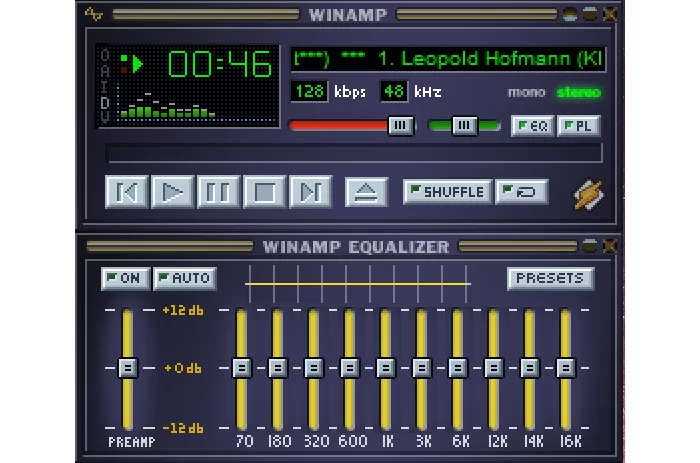Toggle the PL playlist button
The height and width of the screenshot is (463, 700).
point(579,126)
